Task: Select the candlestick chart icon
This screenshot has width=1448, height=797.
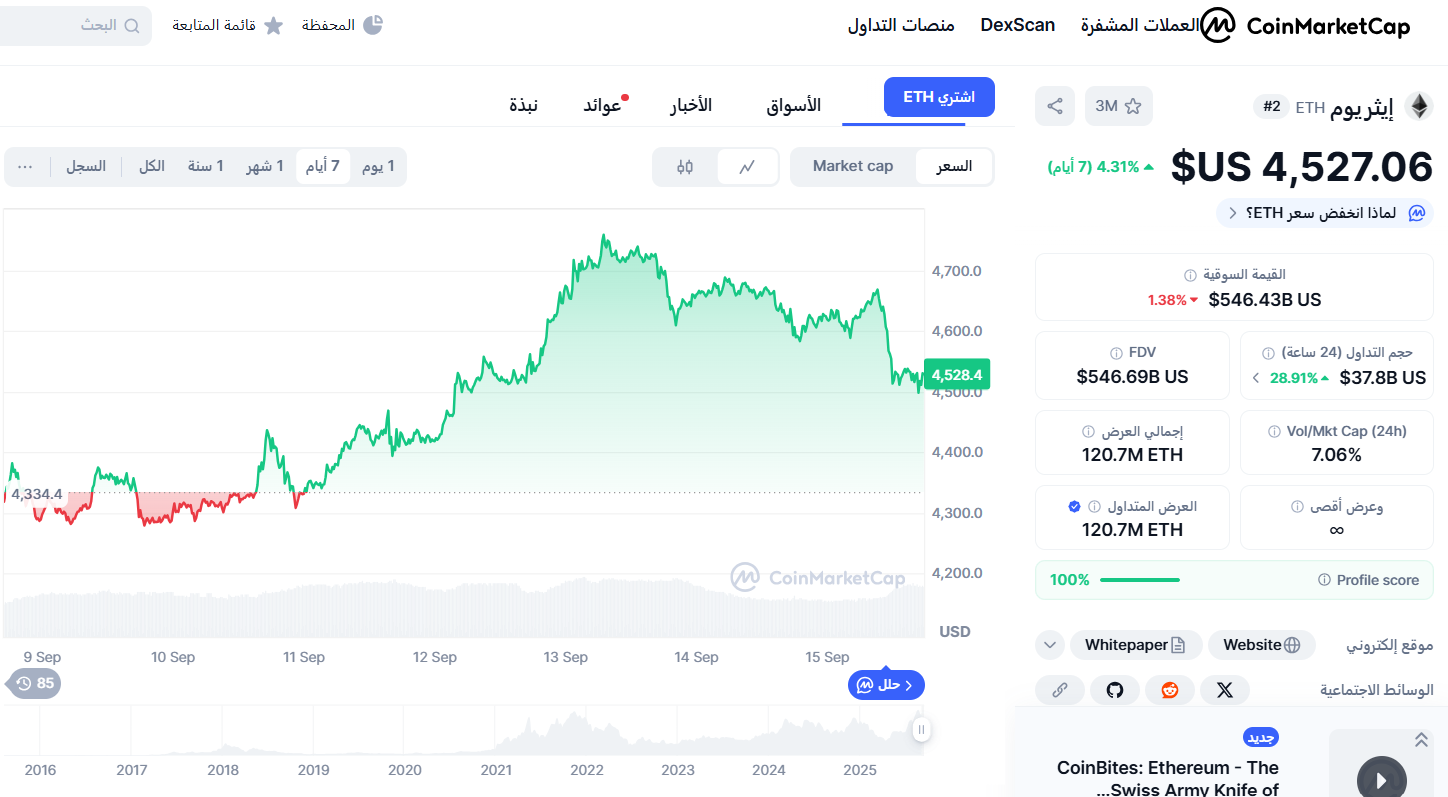Action: pyautogui.click(x=686, y=166)
